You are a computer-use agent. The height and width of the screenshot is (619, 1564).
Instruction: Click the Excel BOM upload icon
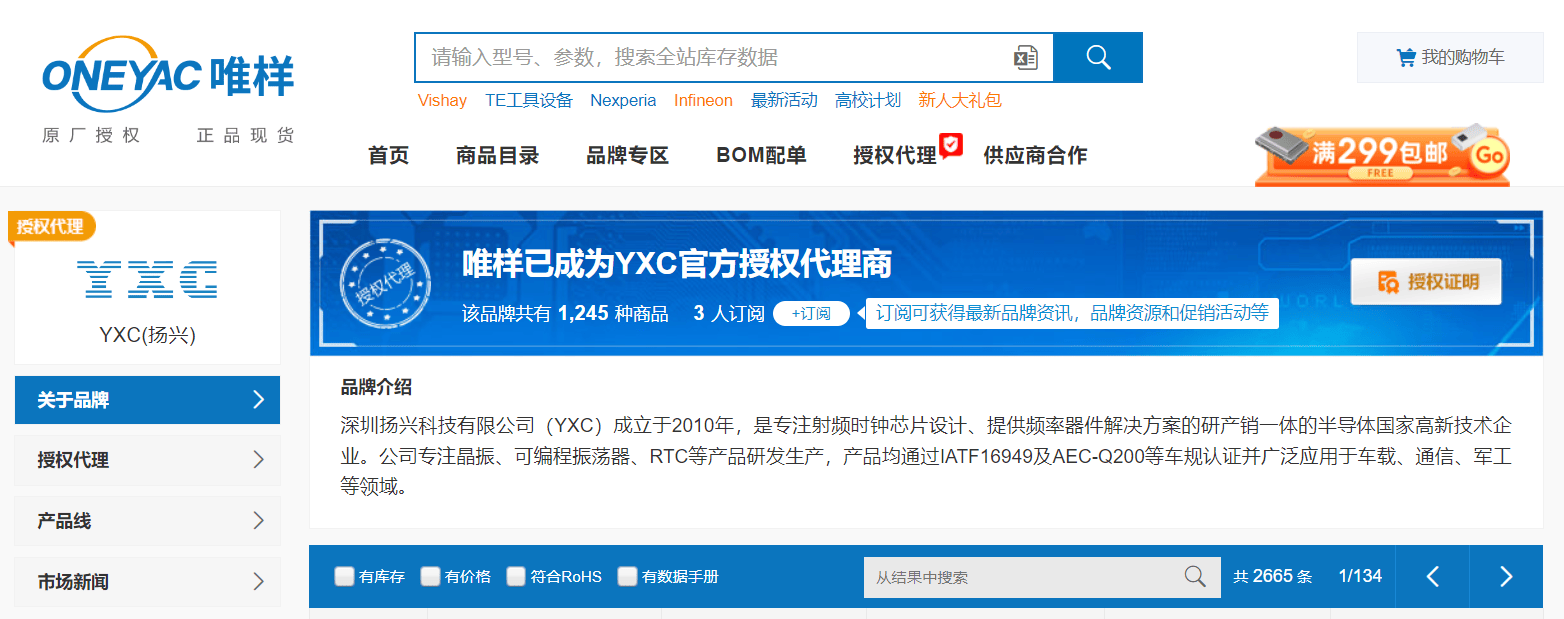(1025, 58)
